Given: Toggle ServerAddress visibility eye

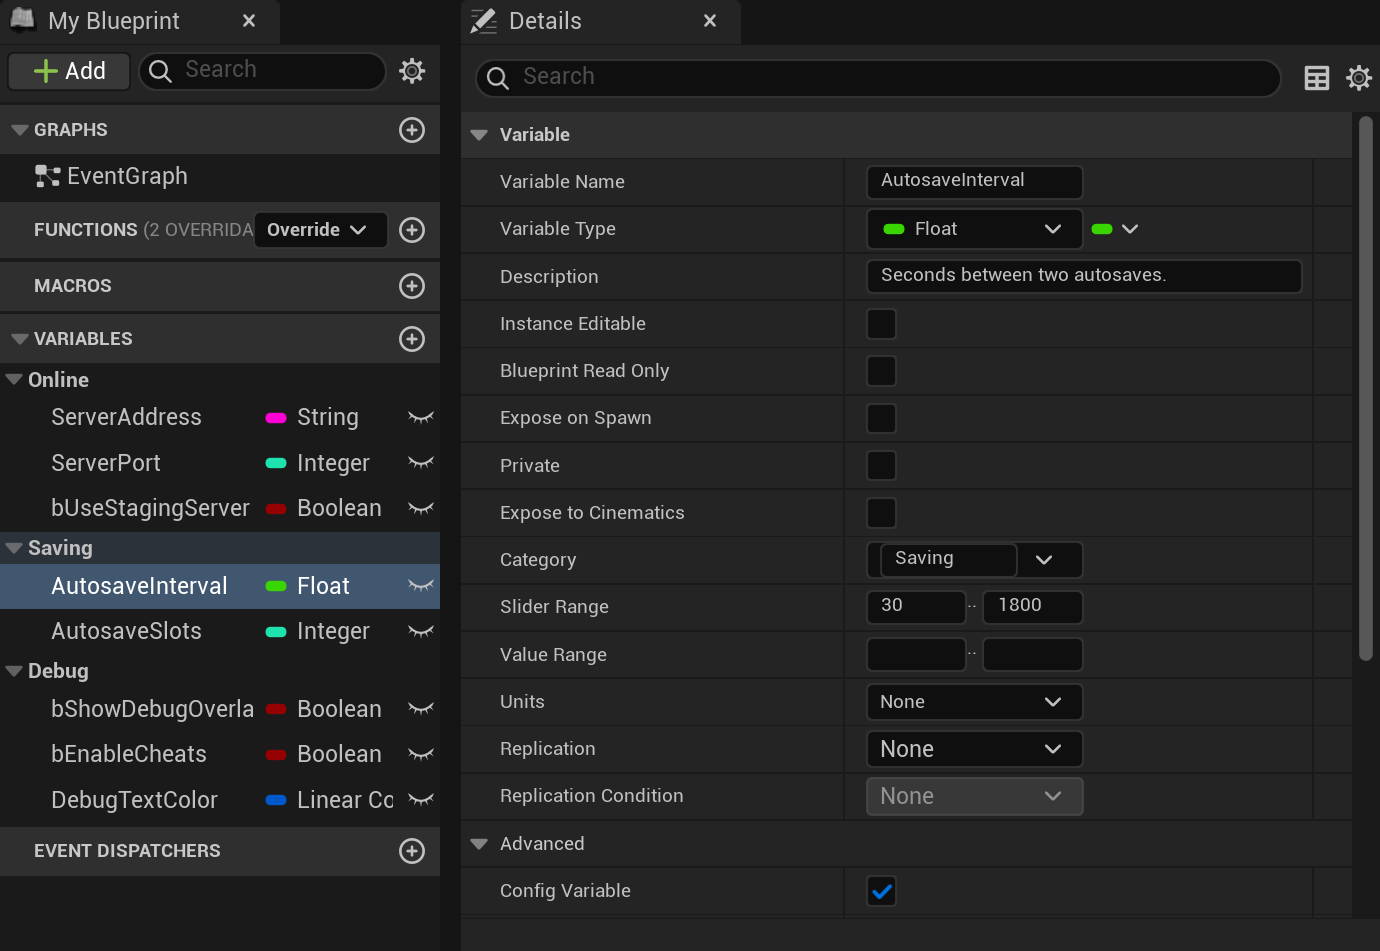Looking at the screenshot, I should pyautogui.click(x=421, y=418).
